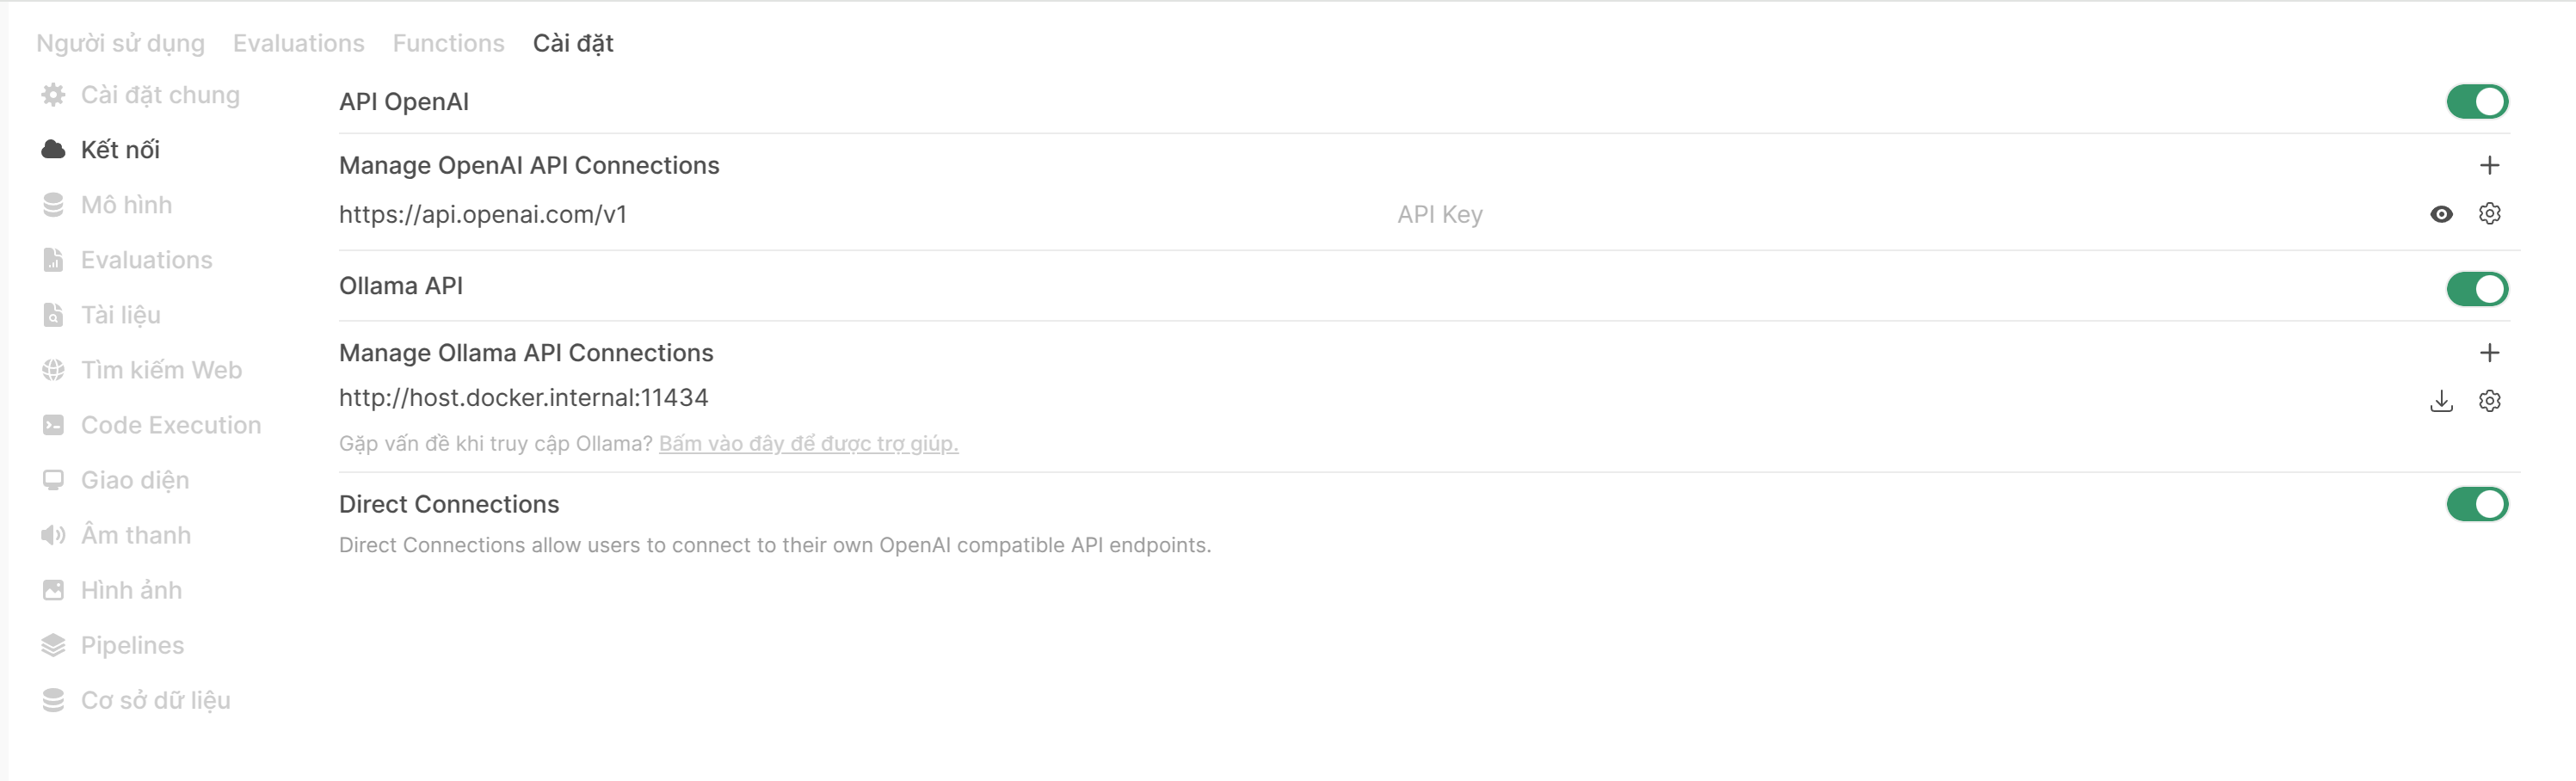
Task: Add a new OpenAI API connection
Action: coord(2490,165)
